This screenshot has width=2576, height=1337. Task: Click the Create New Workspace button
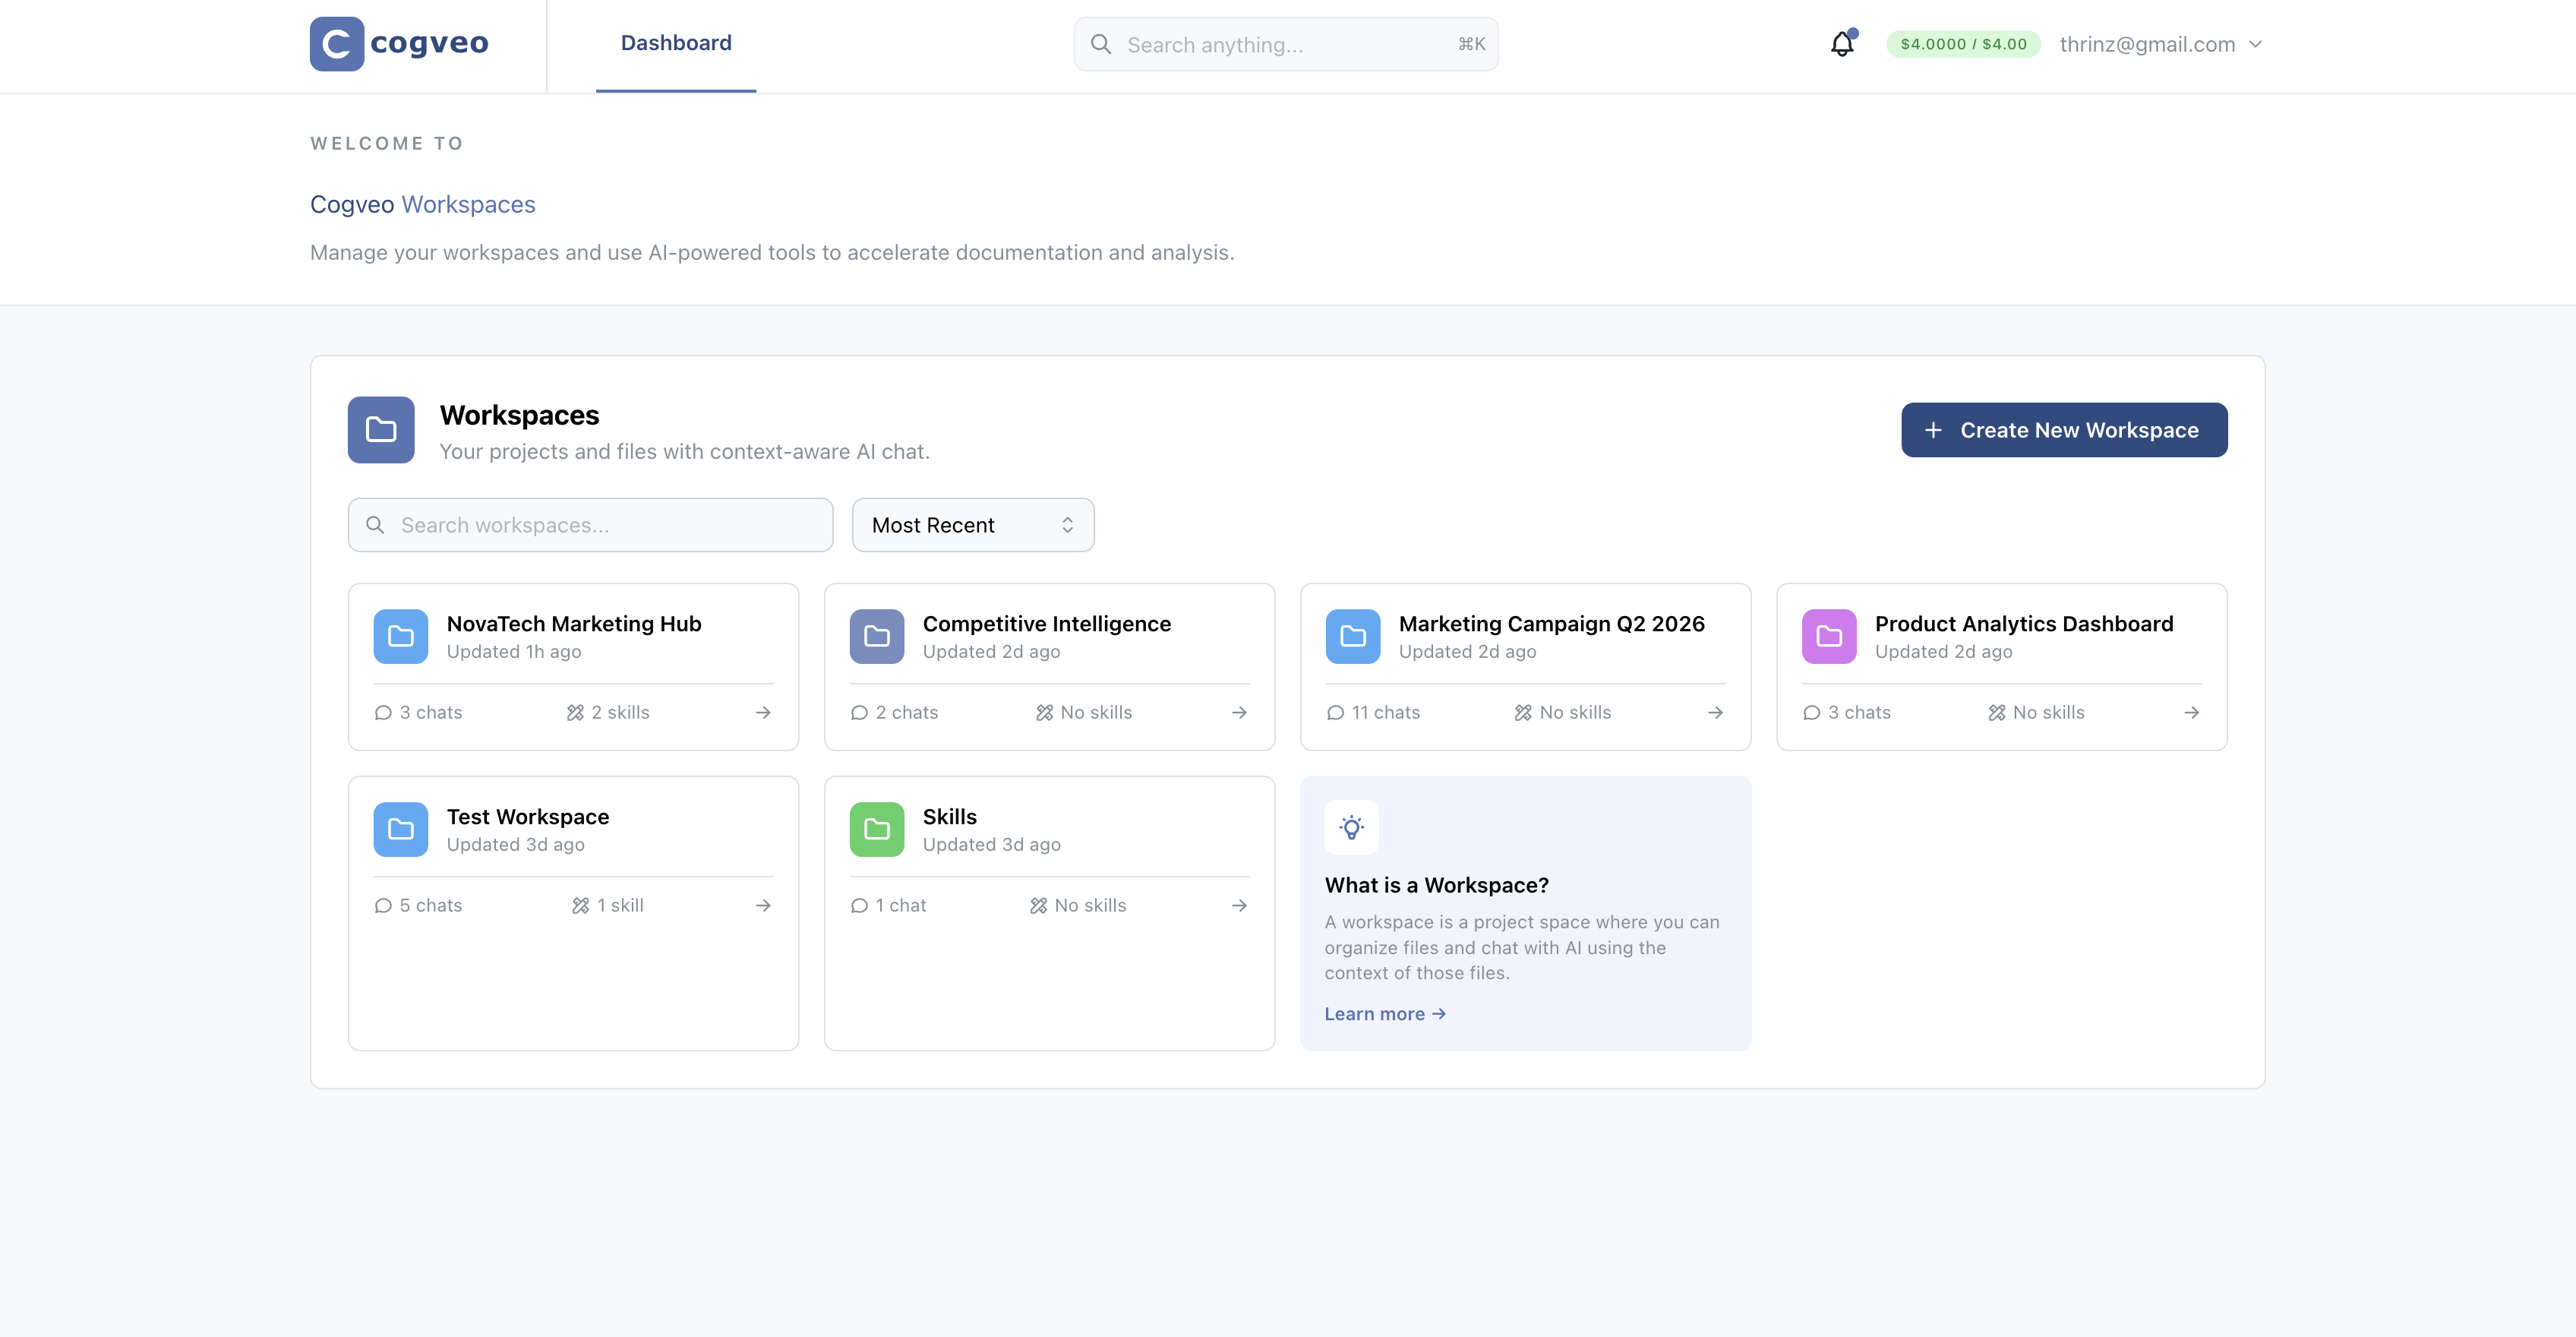(x=2064, y=429)
